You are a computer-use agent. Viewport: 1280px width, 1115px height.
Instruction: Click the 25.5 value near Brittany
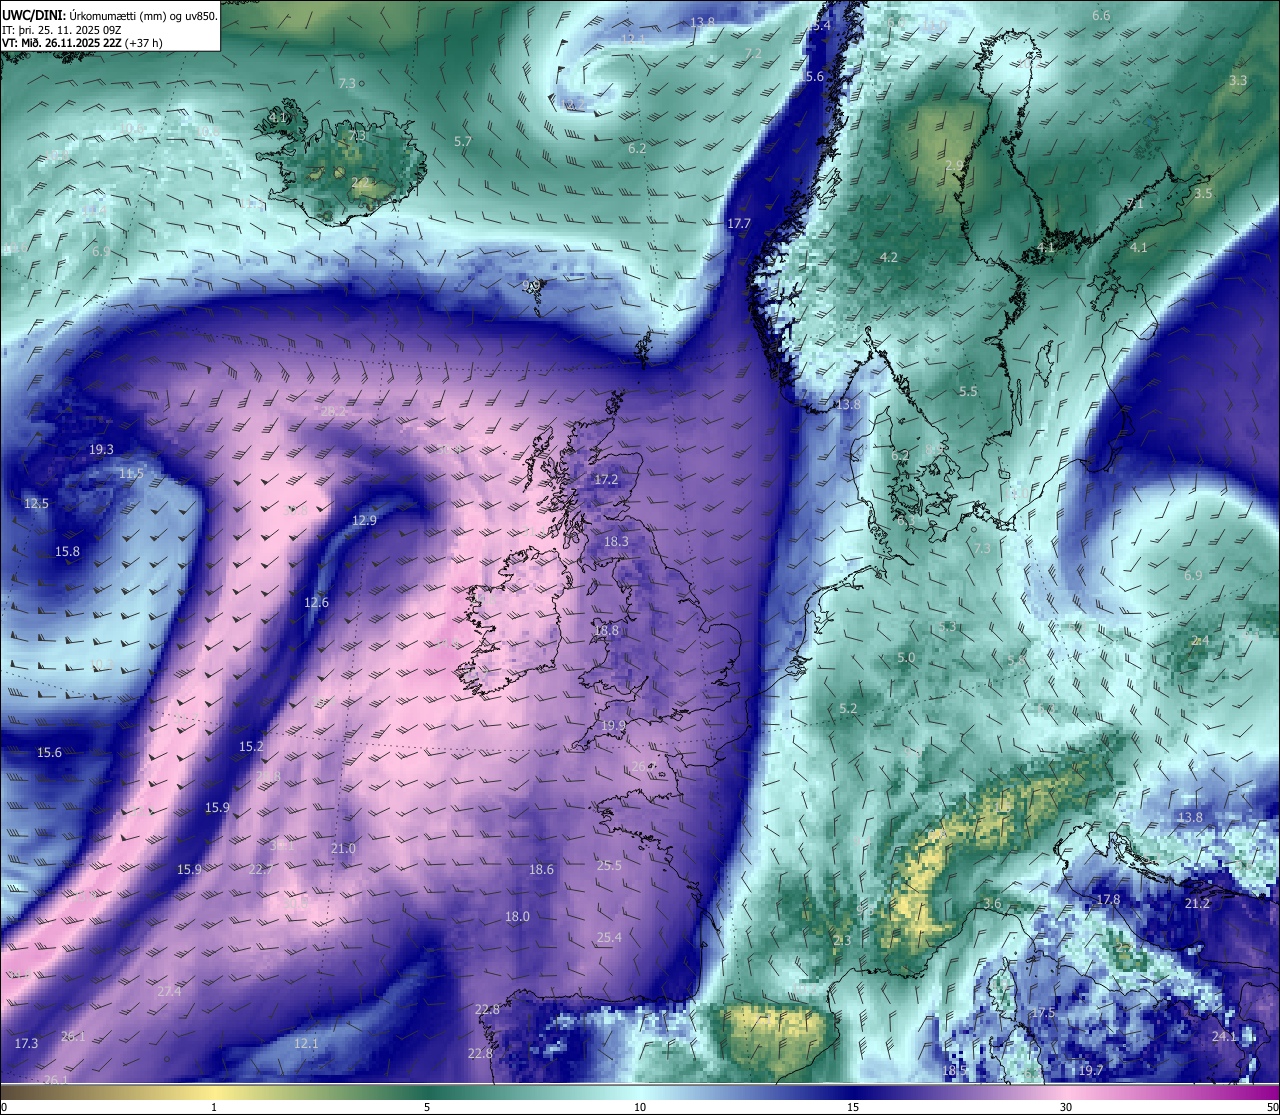tap(609, 866)
